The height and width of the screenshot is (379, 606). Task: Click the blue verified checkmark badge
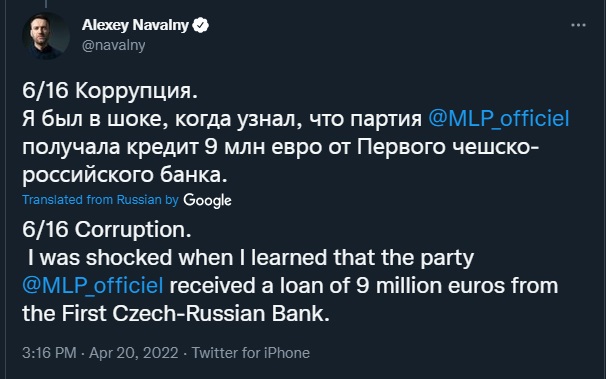[x=201, y=25]
